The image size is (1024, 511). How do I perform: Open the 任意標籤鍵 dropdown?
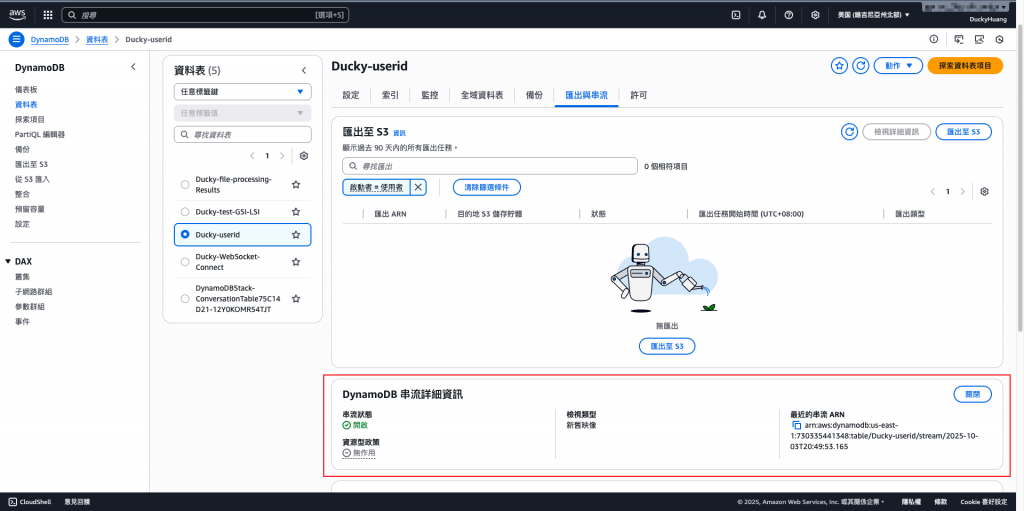pos(243,92)
